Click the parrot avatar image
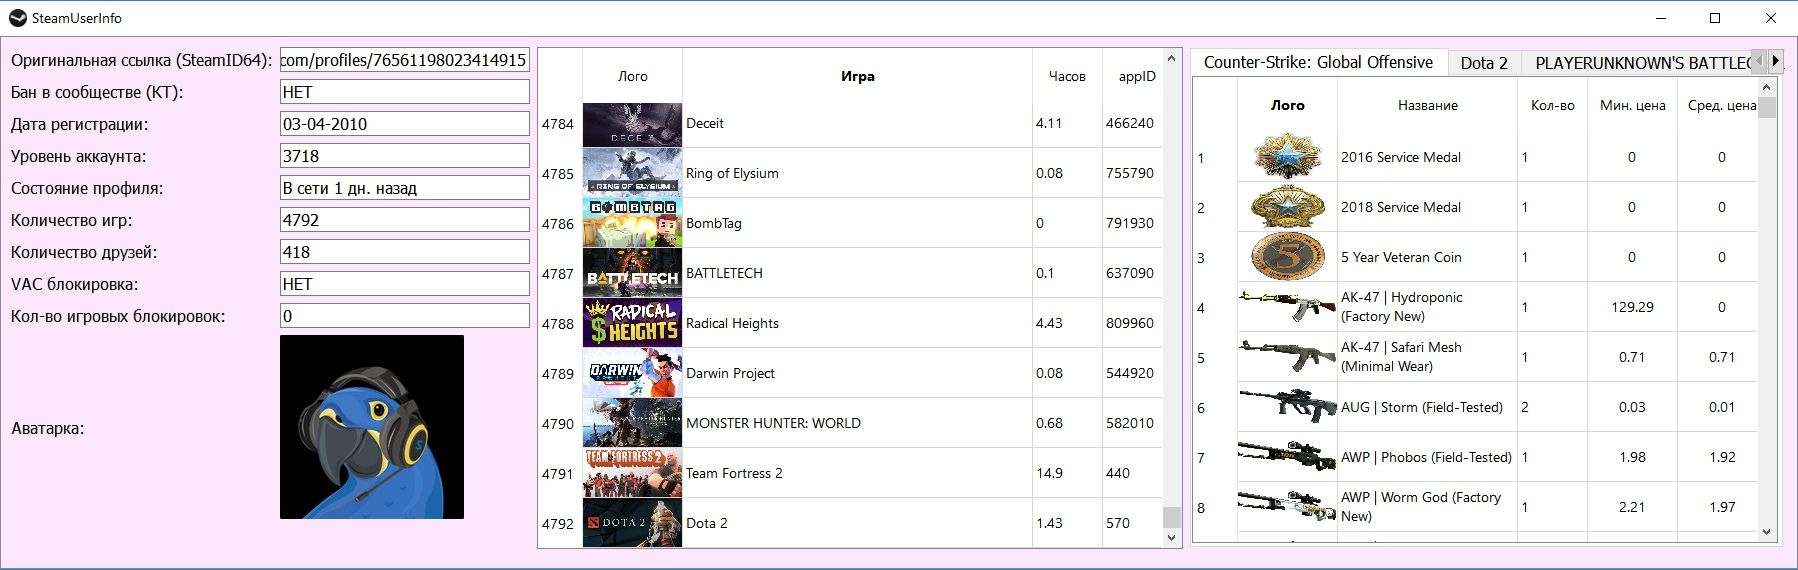Viewport: 1798px width, 570px height. [x=372, y=427]
